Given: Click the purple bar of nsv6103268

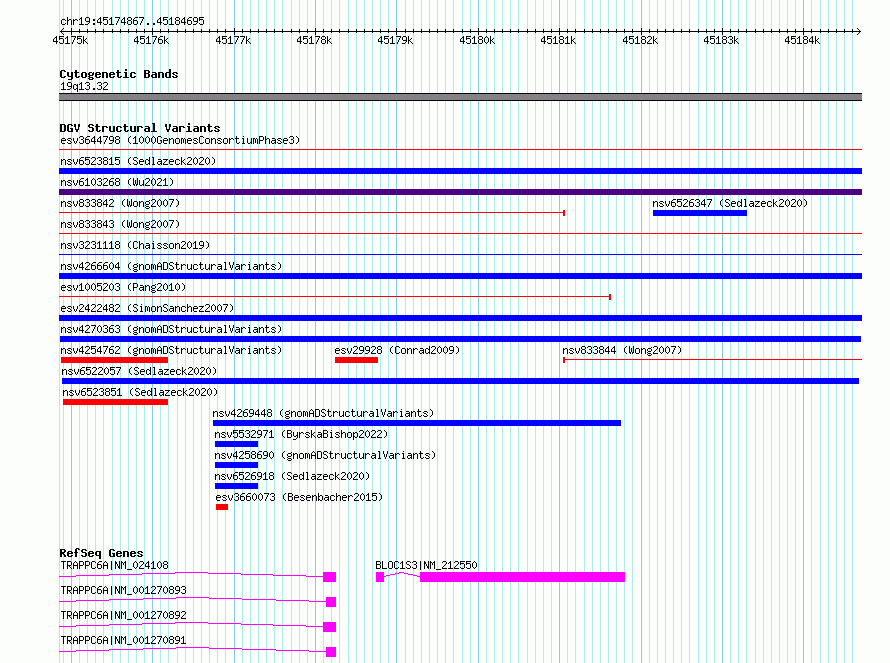Looking at the screenshot, I should tap(460, 192).
